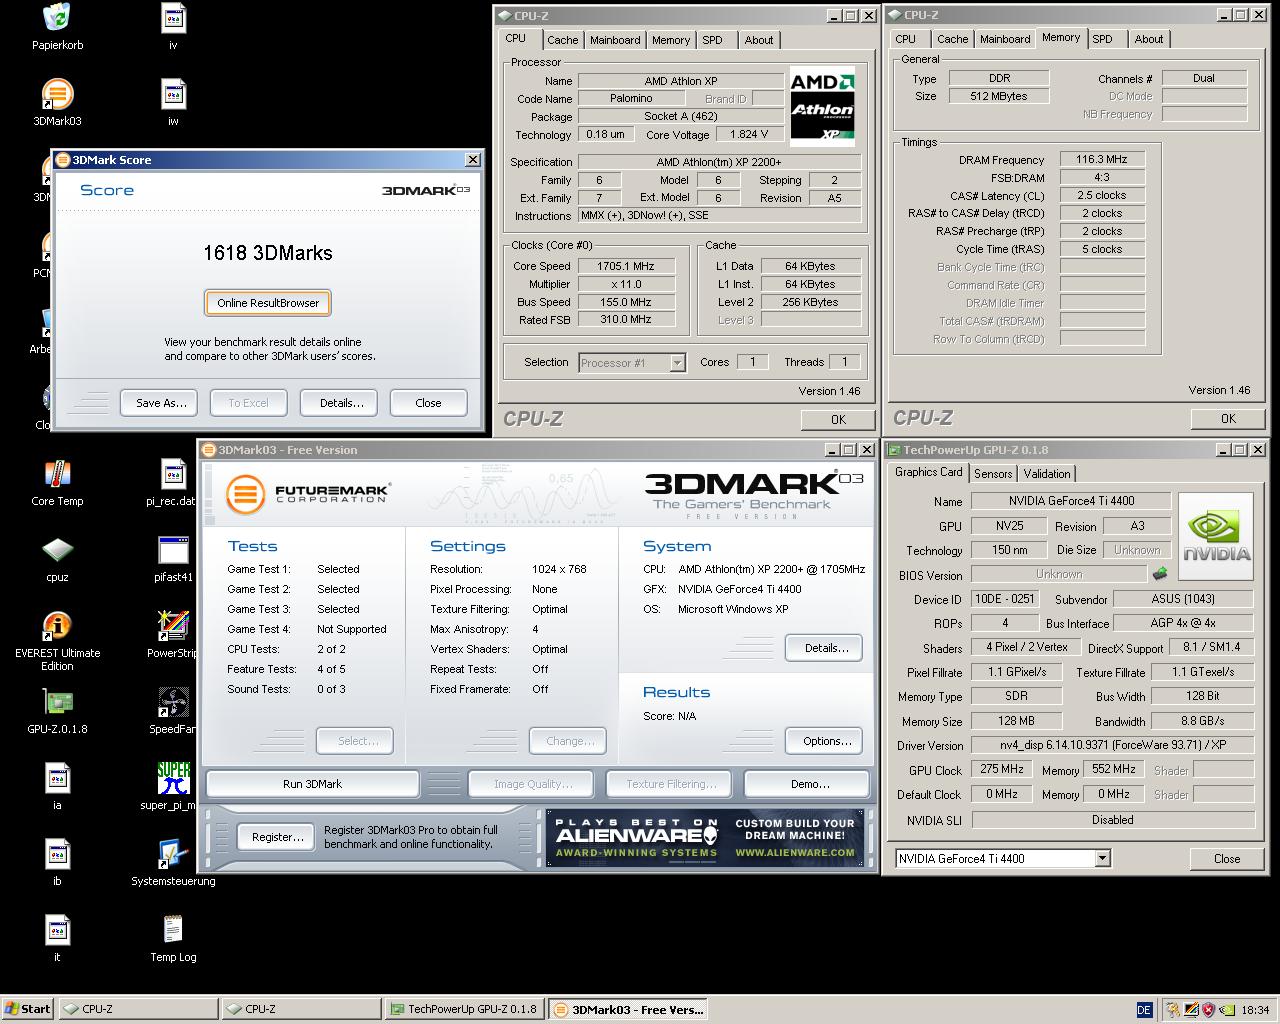Click the GPU Clock field showing 275 MHz

pyautogui.click(x=1001, y=769)
